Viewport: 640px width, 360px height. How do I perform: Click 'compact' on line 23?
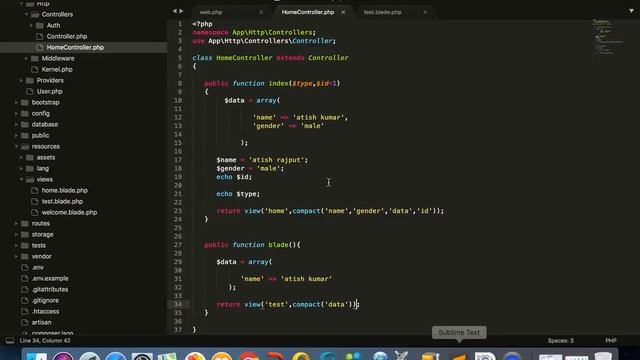click(306, 211)
